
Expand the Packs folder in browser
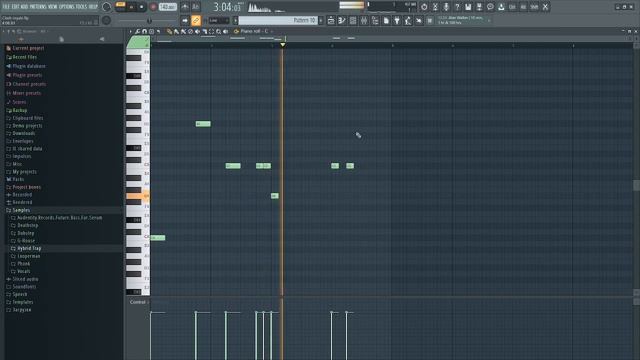point(18,179)
